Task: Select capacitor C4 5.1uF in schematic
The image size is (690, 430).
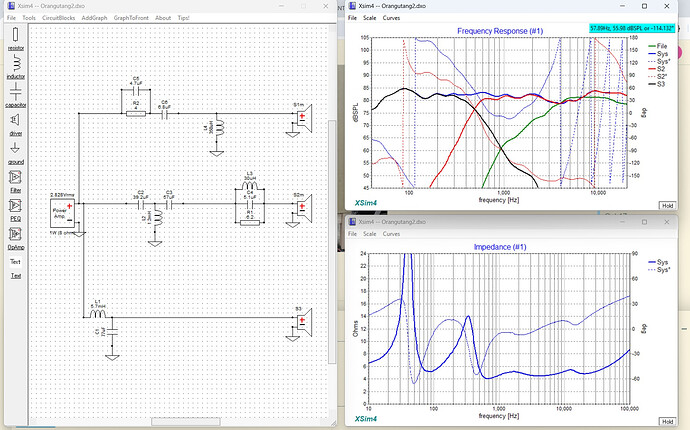Action: (250, 204)
